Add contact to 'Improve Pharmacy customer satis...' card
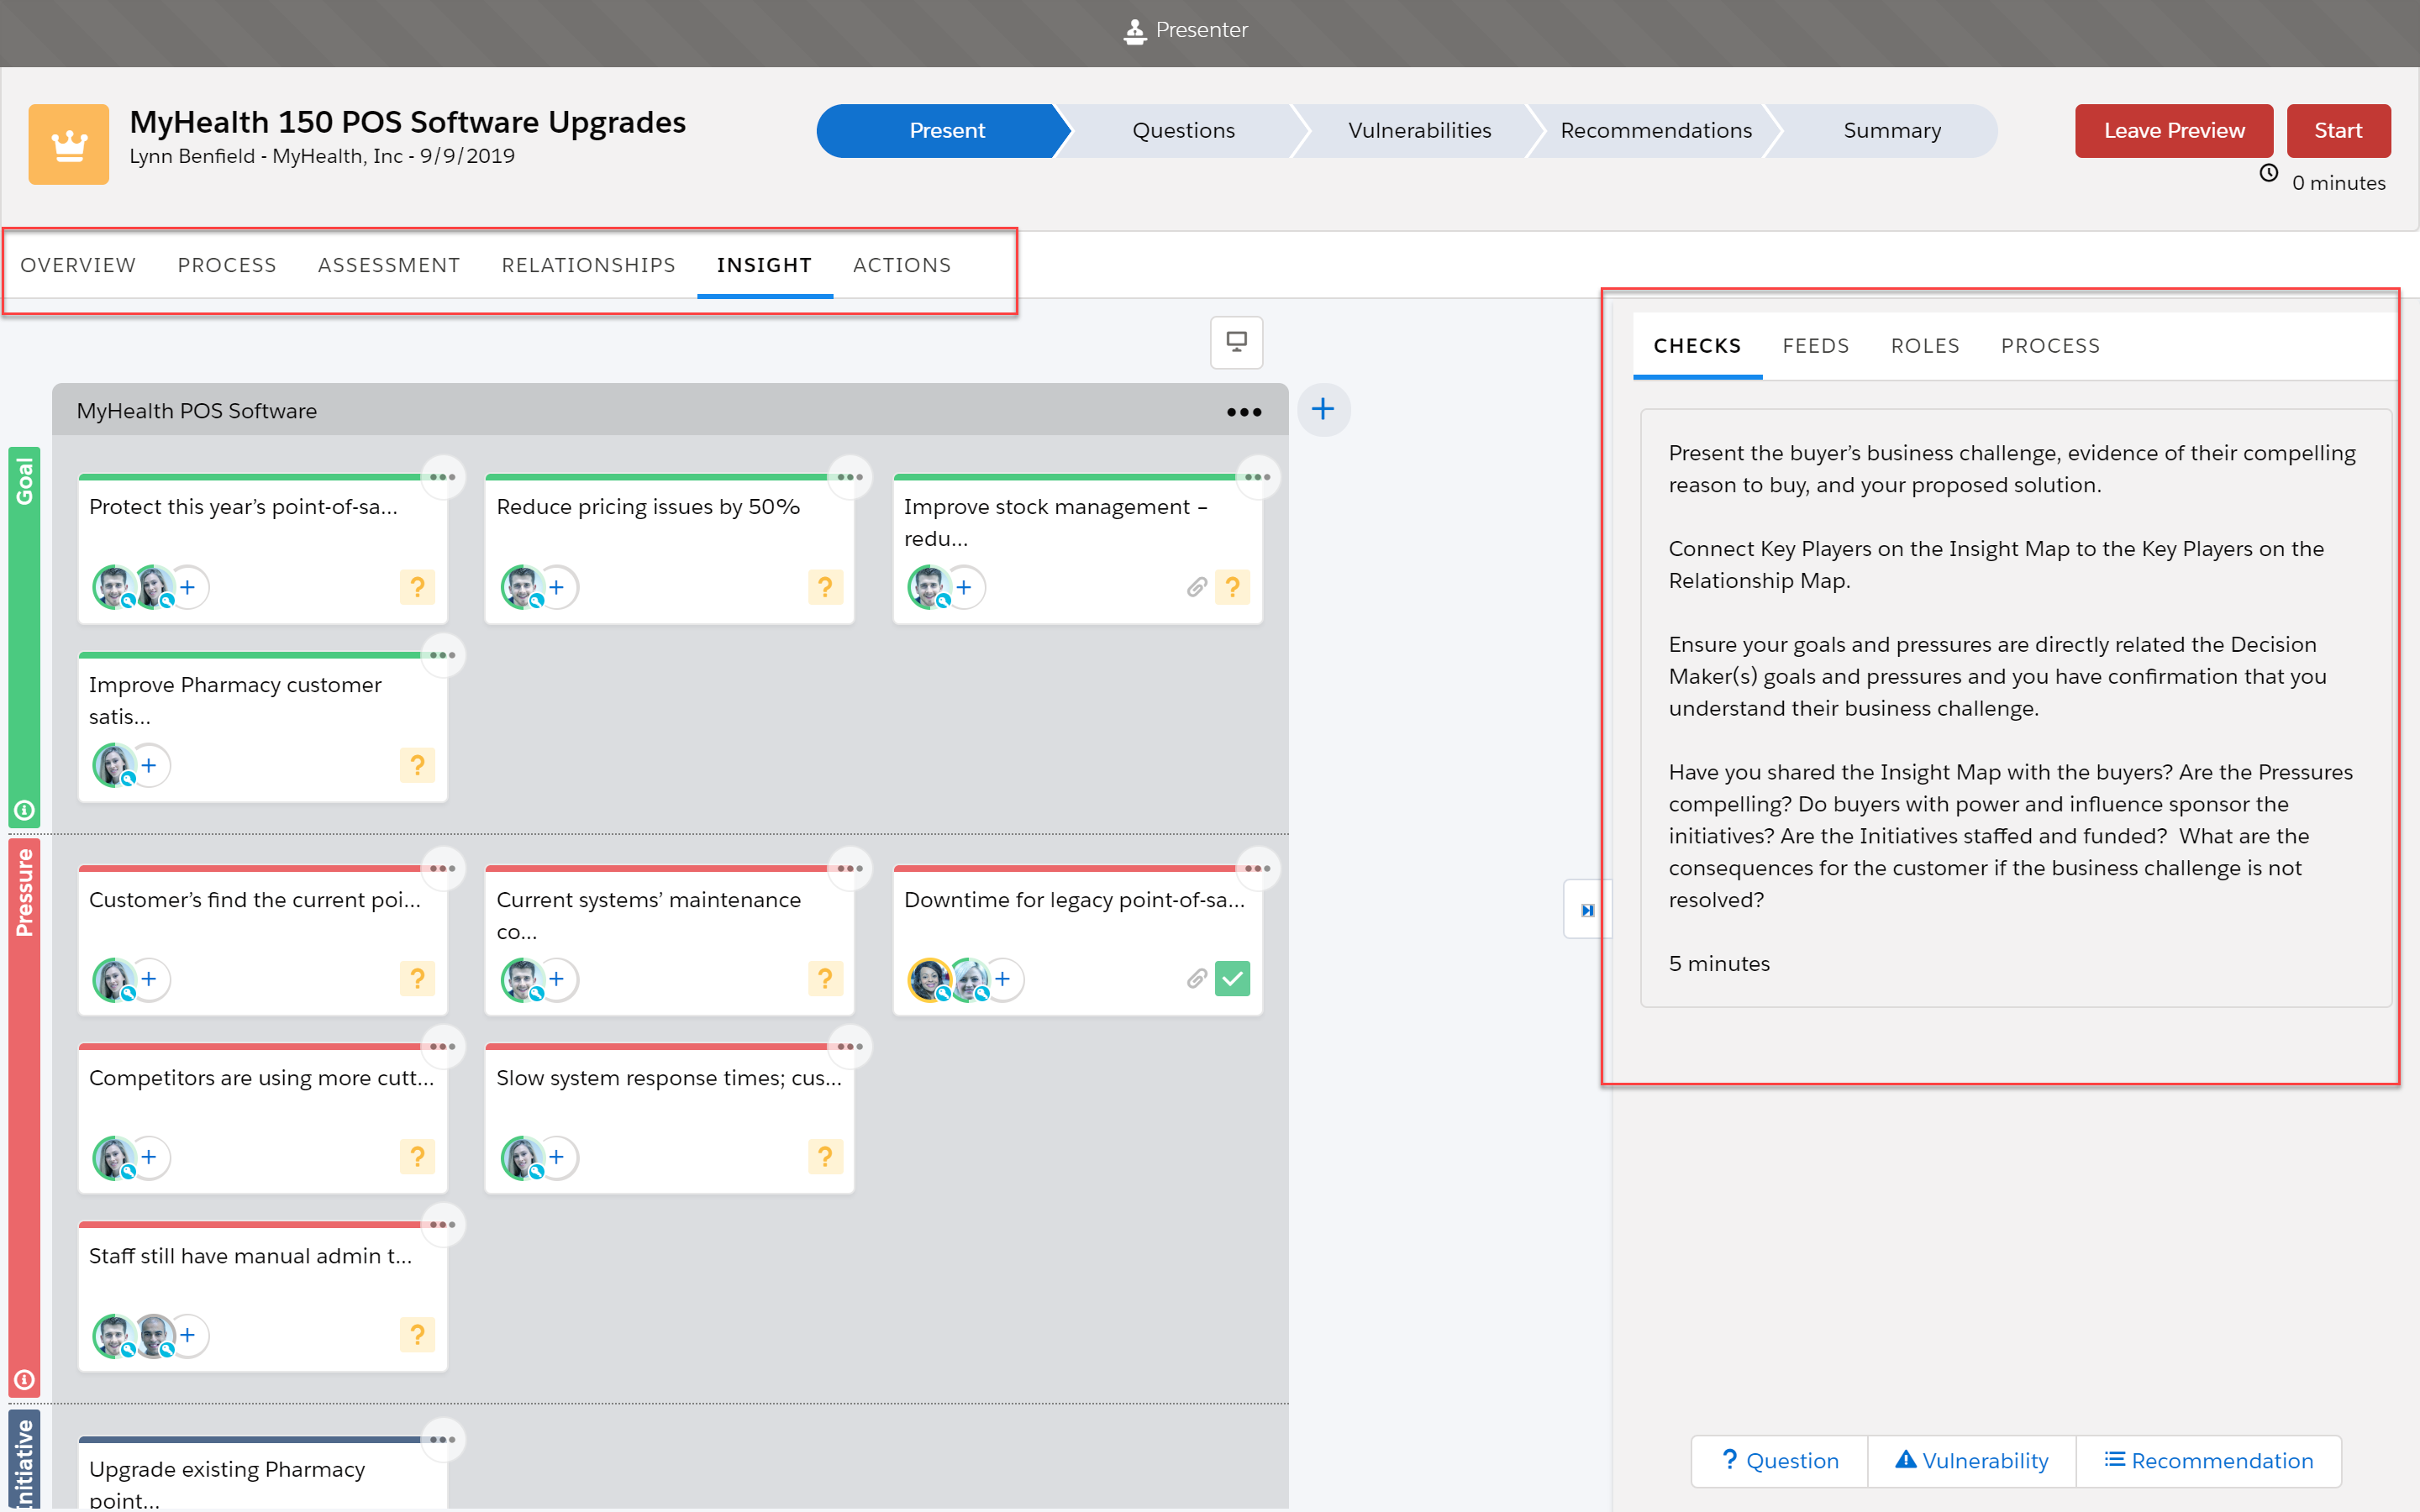 click(149, 765)
